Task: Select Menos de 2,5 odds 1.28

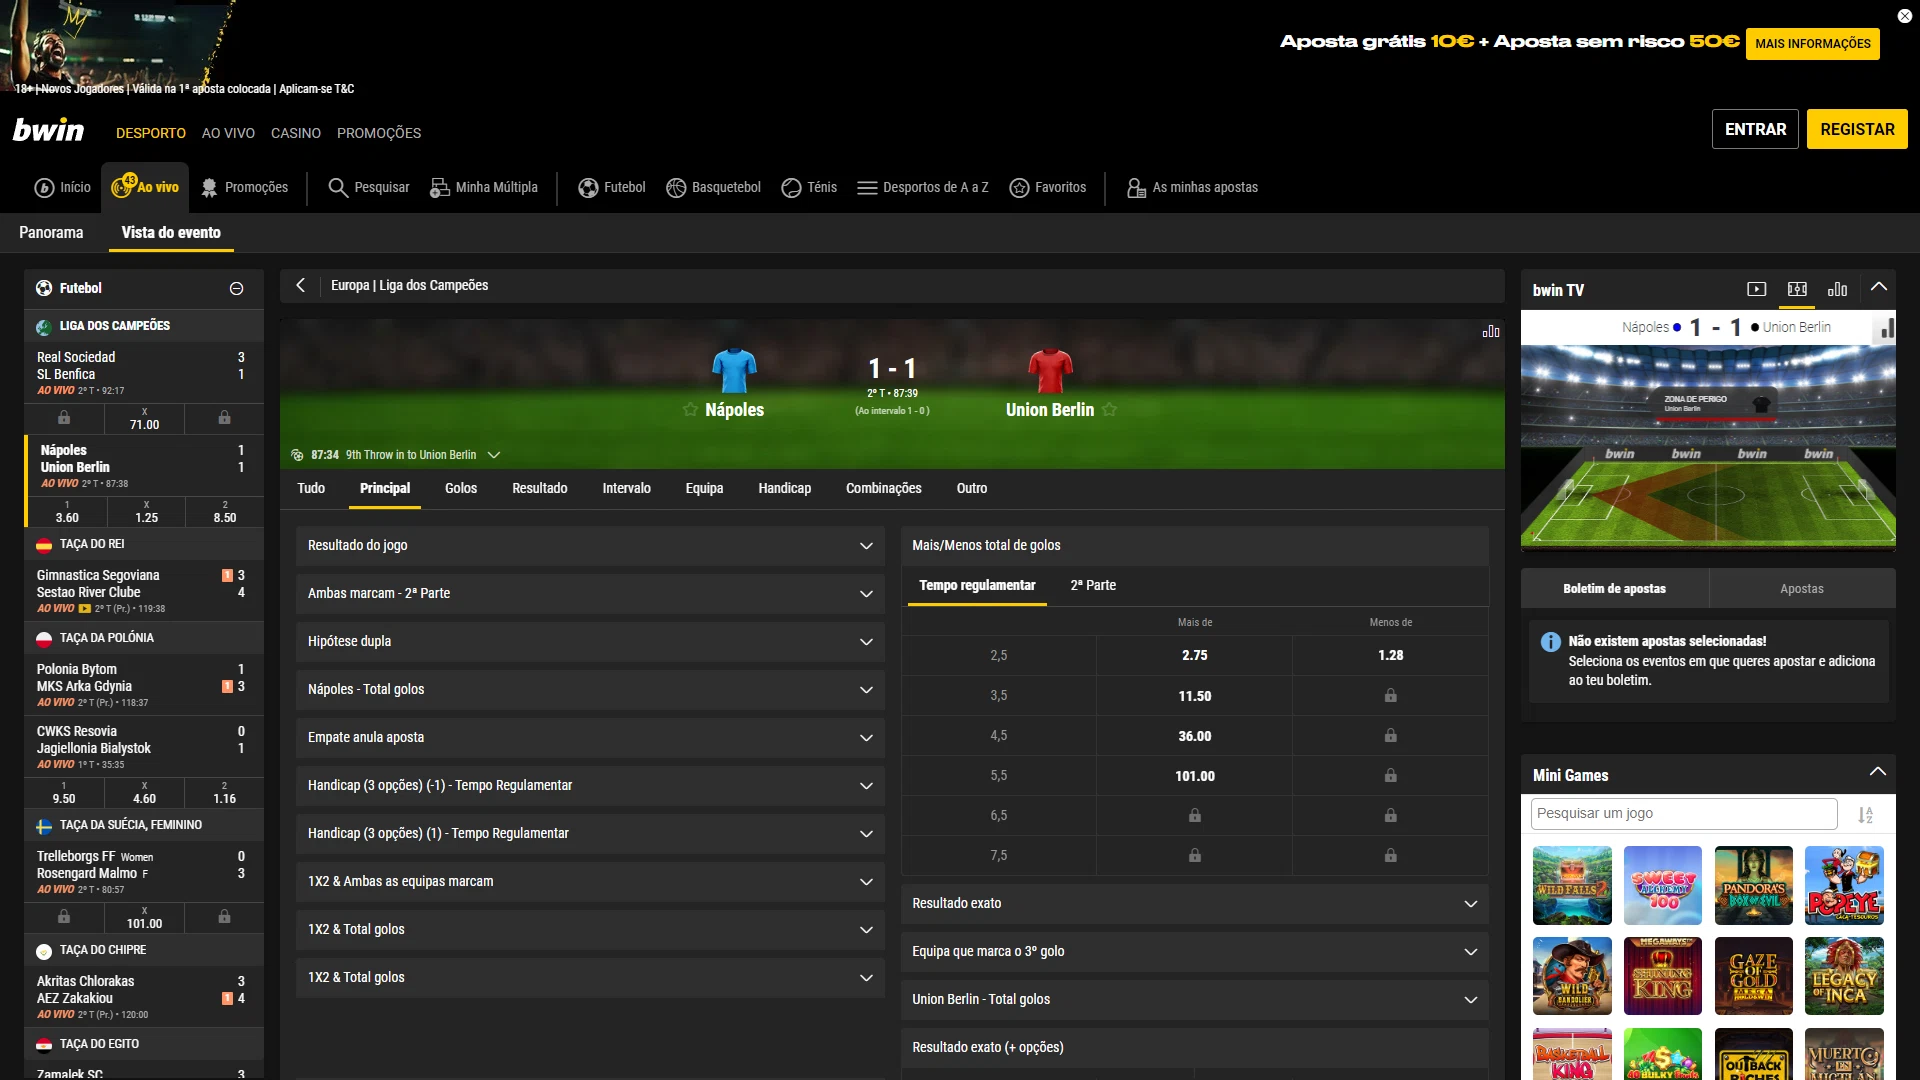Action: [x=1390, y=656]
